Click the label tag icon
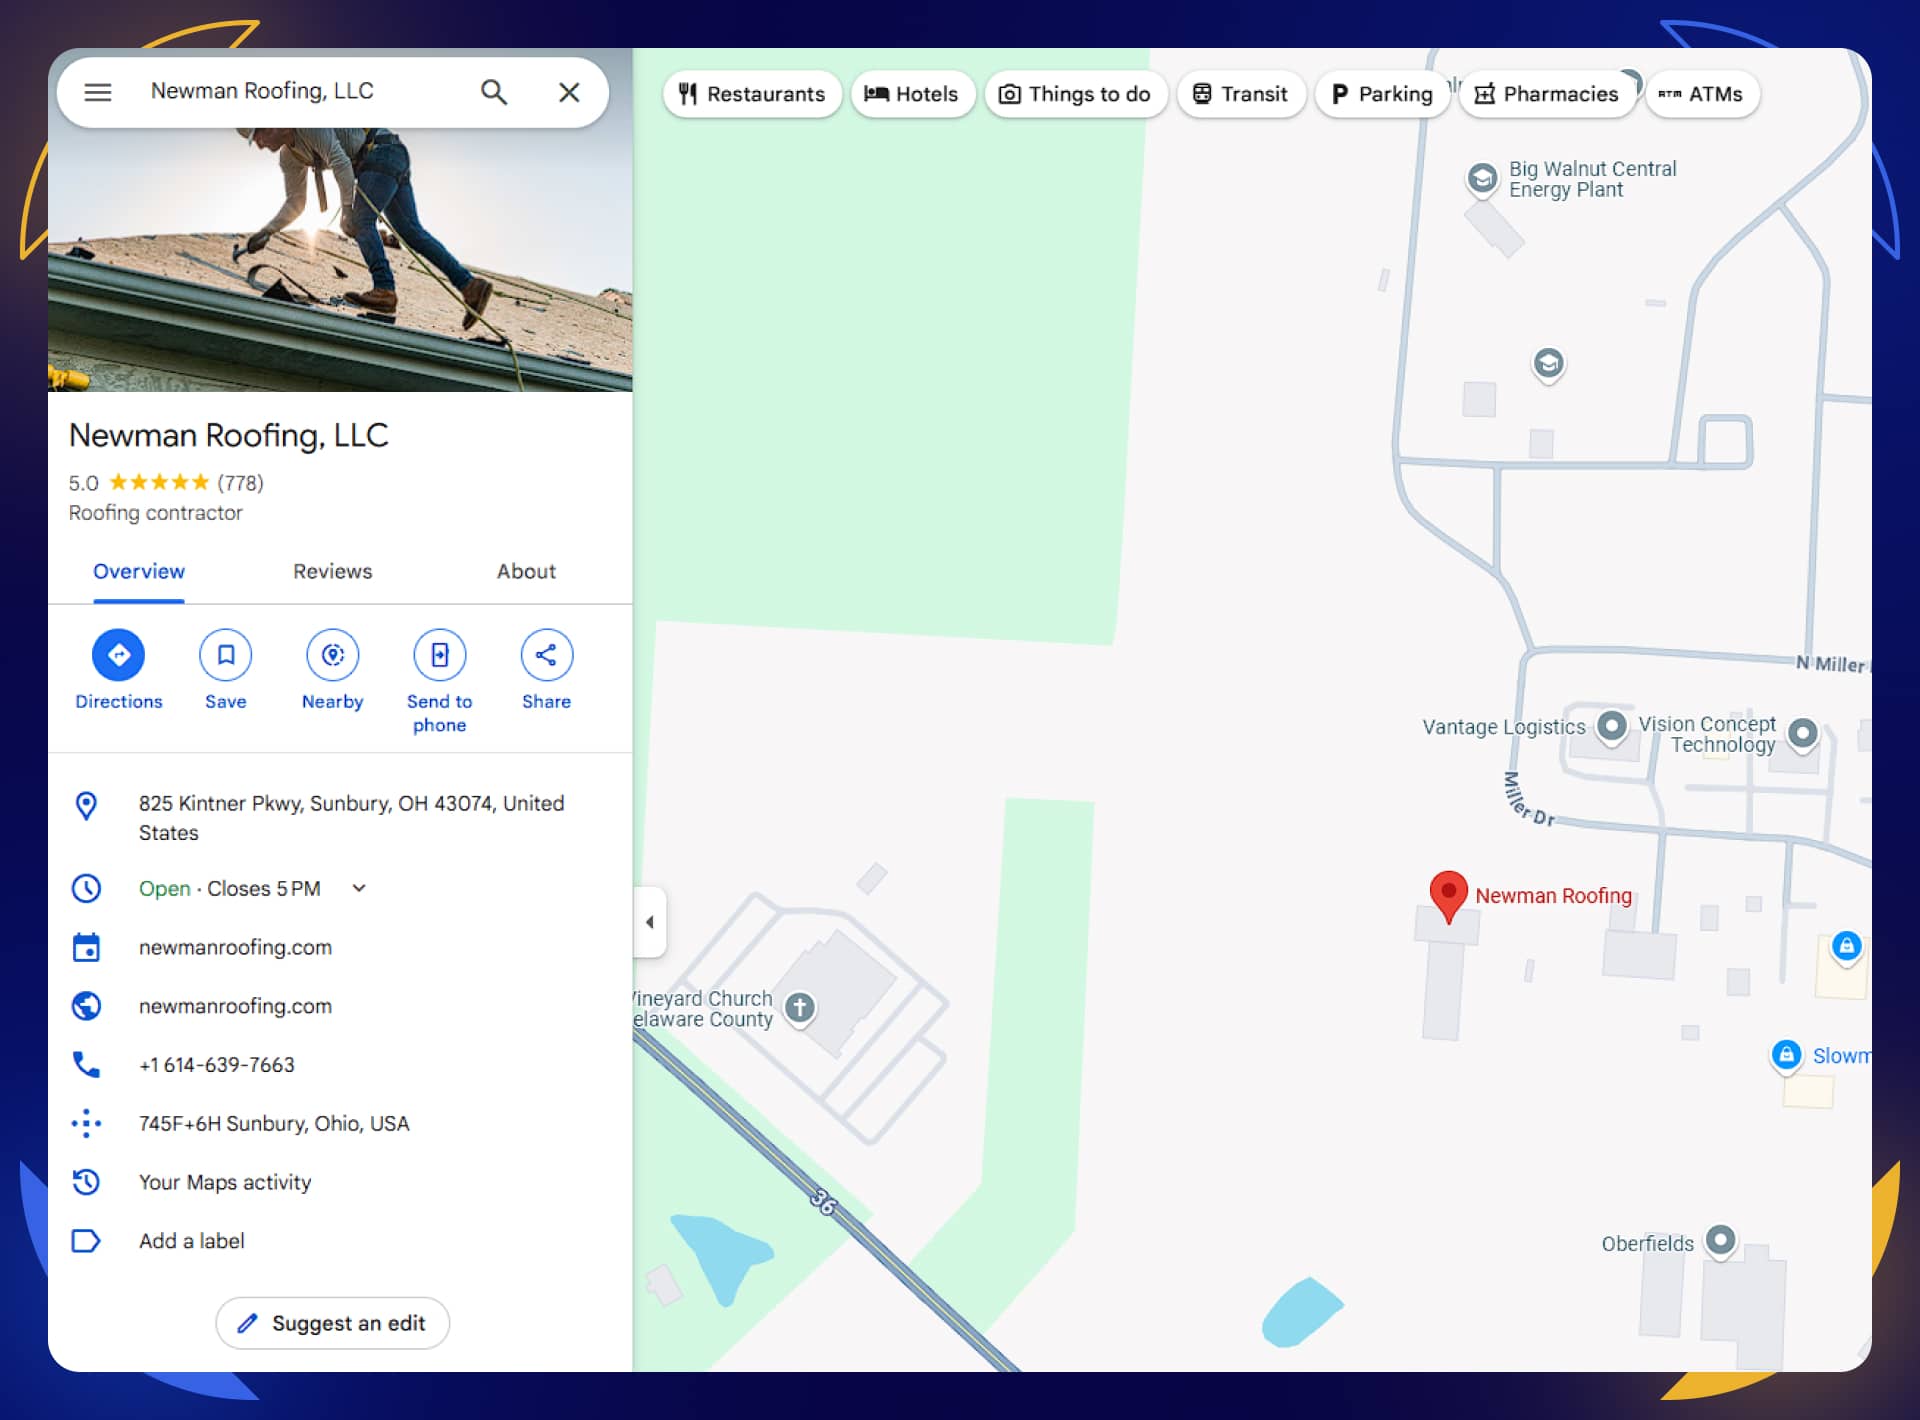 point(87,1241)
